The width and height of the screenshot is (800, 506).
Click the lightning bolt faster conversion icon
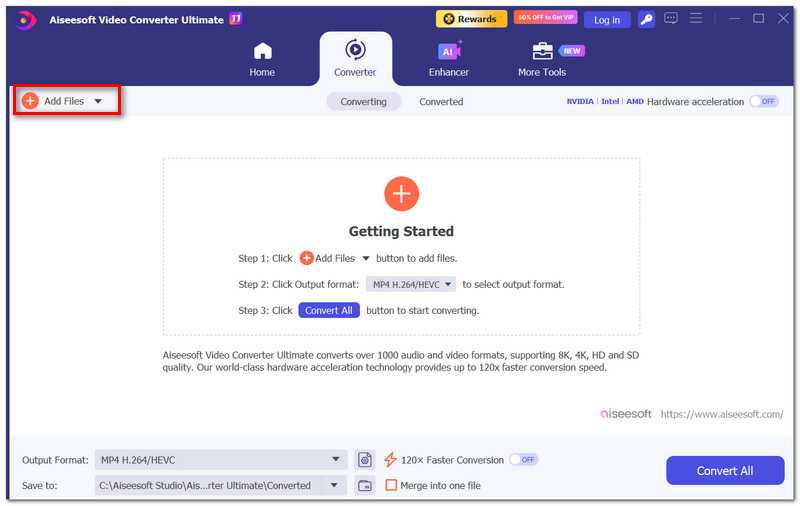tap(390, 460)
